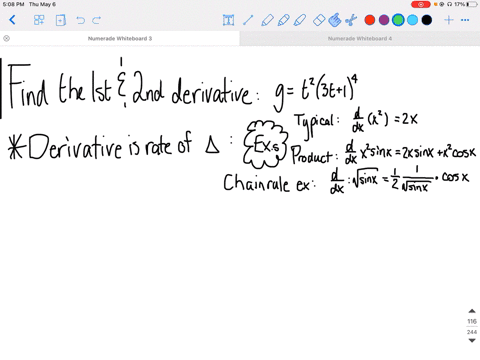The height and width of the screenshot is (360, 480).
Task: Tap the red screen recording indicator
Action: (421, 4)
